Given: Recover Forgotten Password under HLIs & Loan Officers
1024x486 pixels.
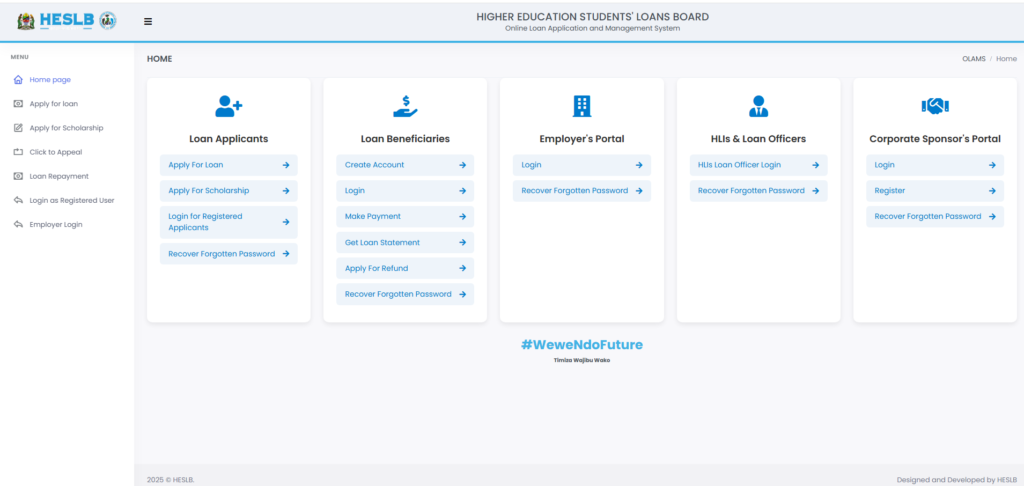Looking at the screenshot, I should 758,191.
